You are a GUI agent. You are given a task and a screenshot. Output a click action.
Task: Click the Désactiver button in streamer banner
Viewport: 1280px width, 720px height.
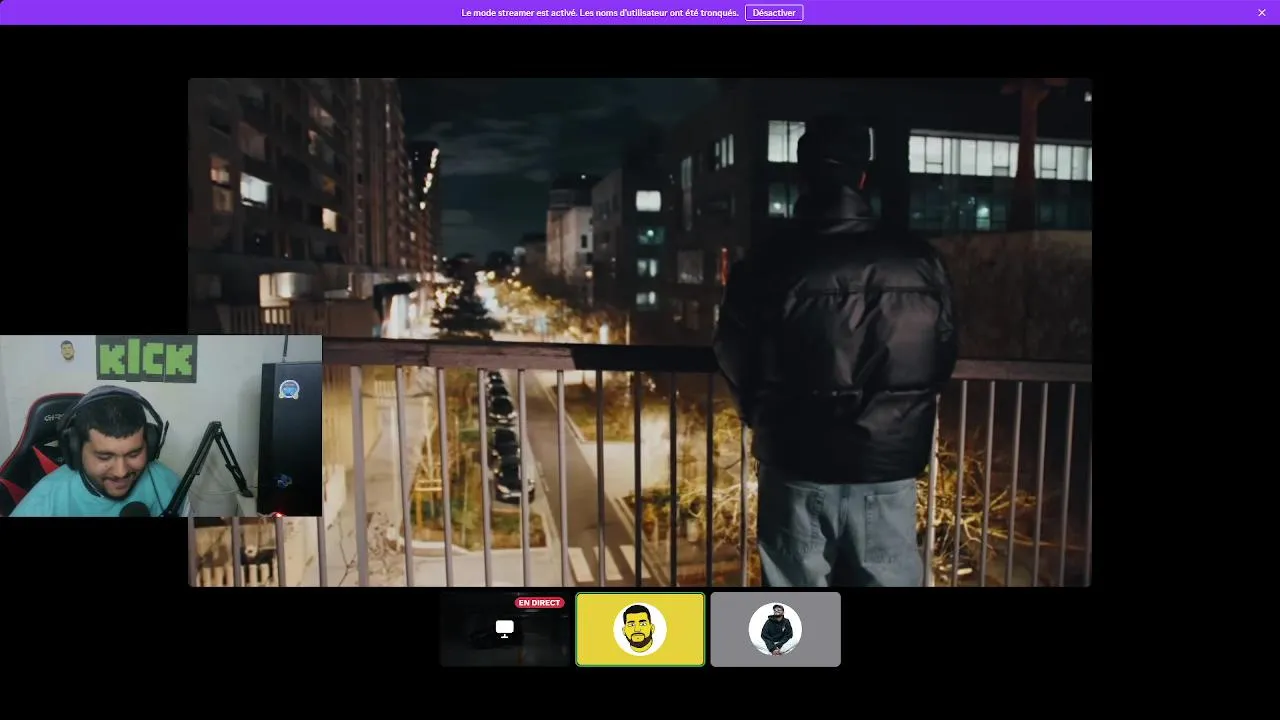click(774, 13)
